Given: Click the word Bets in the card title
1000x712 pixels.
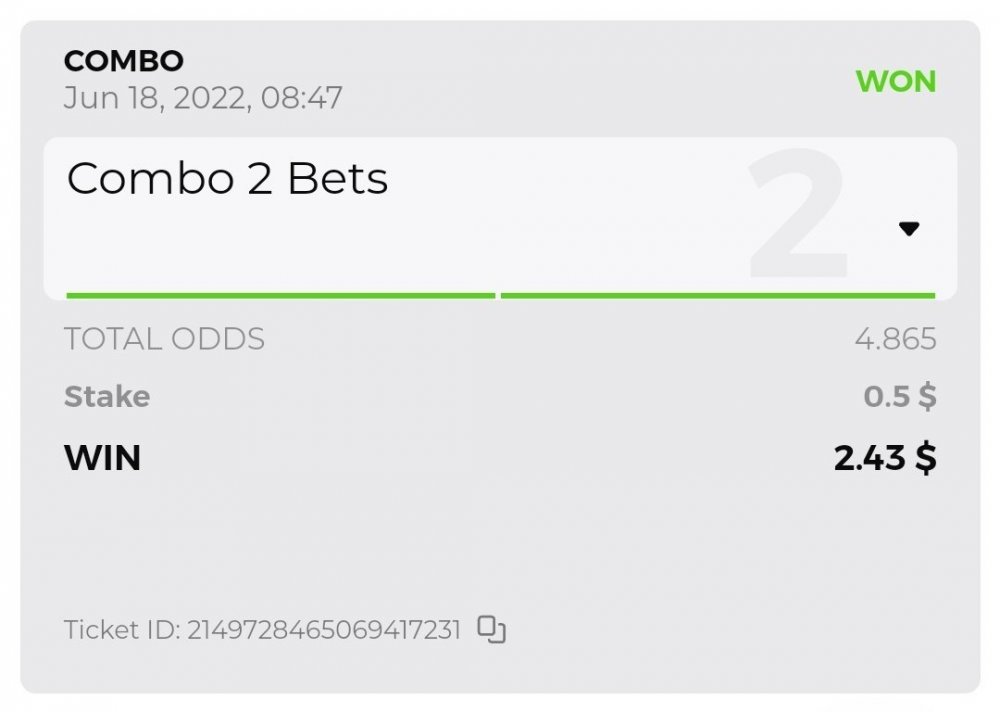Looking at the screenshot, I should click(x=337, y=179).
